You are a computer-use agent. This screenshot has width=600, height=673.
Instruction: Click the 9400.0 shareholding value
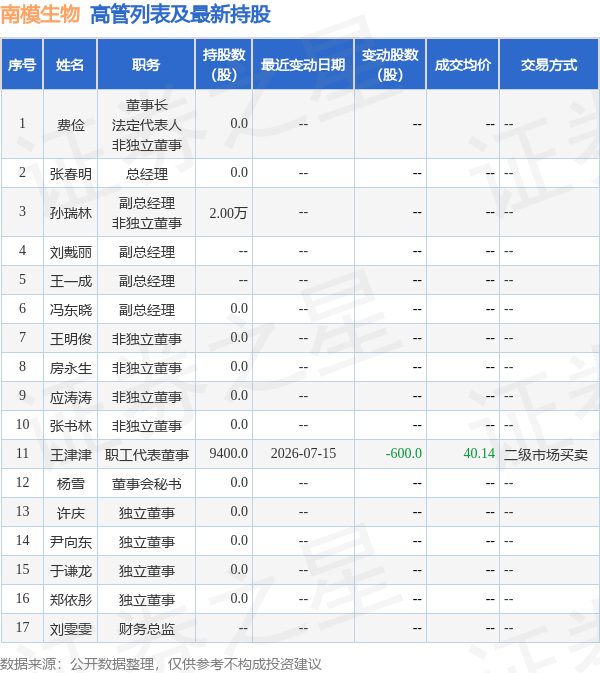tap(228, 454)
